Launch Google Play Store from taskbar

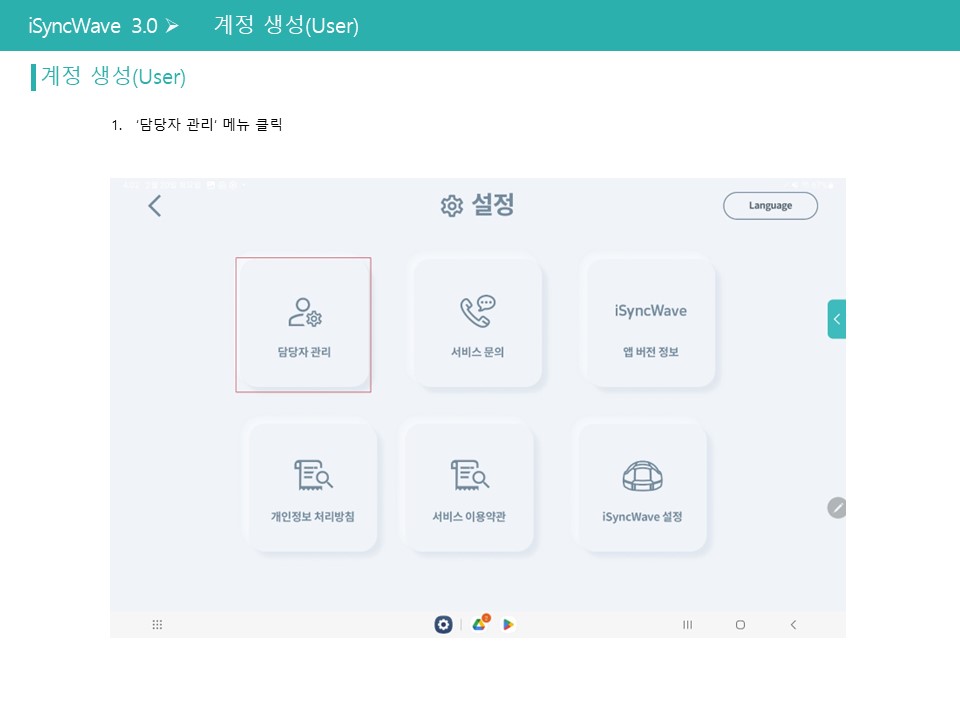click(x=509, y=625)
